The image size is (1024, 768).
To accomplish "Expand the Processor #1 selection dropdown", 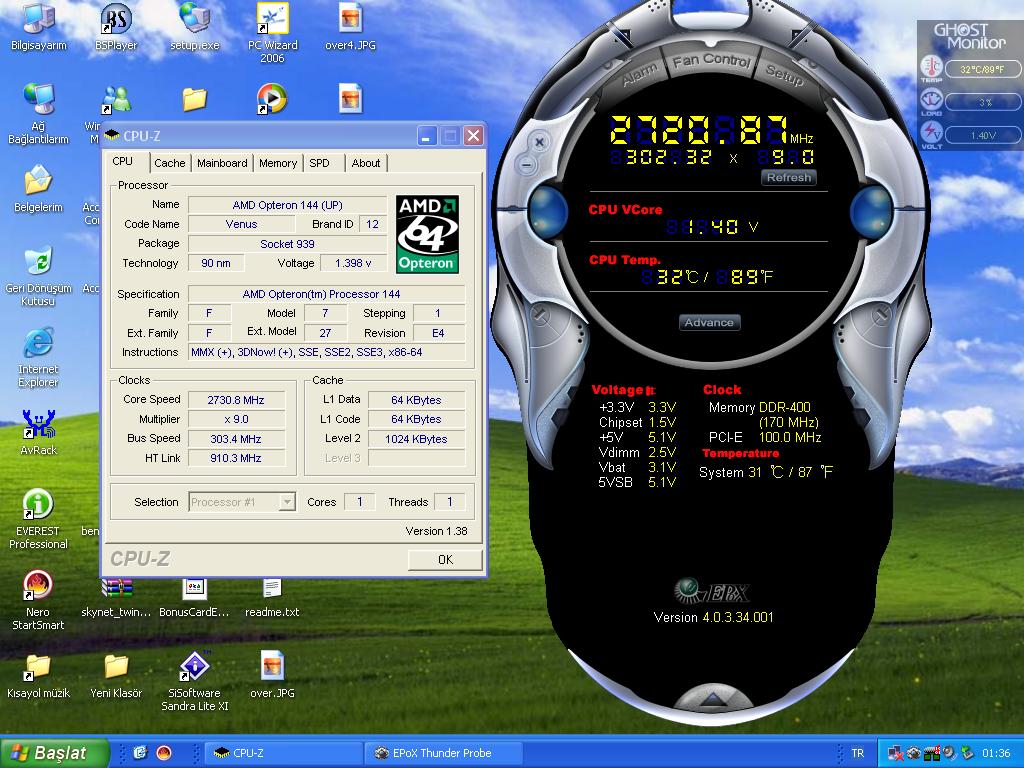I will [x=287, y=502].
